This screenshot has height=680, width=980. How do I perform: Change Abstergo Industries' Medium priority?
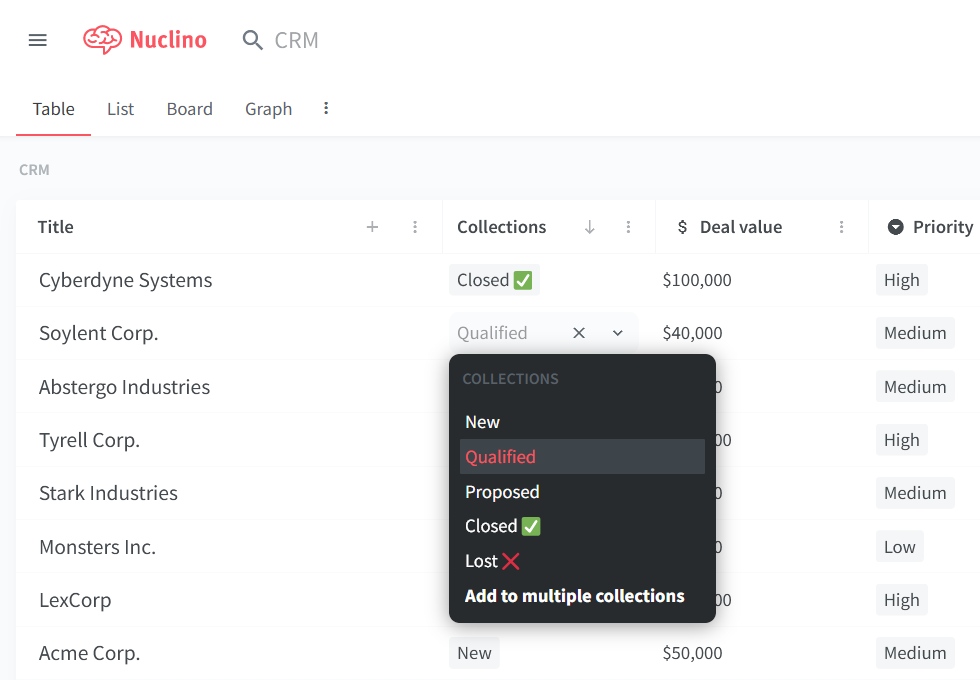point(915,387)
